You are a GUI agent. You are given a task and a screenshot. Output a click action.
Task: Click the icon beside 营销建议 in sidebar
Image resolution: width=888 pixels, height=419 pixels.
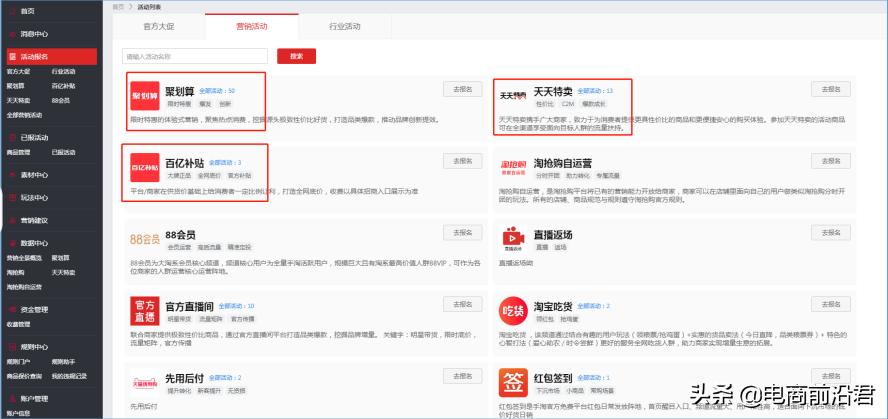pyautogui.click(x=12, y=220)
